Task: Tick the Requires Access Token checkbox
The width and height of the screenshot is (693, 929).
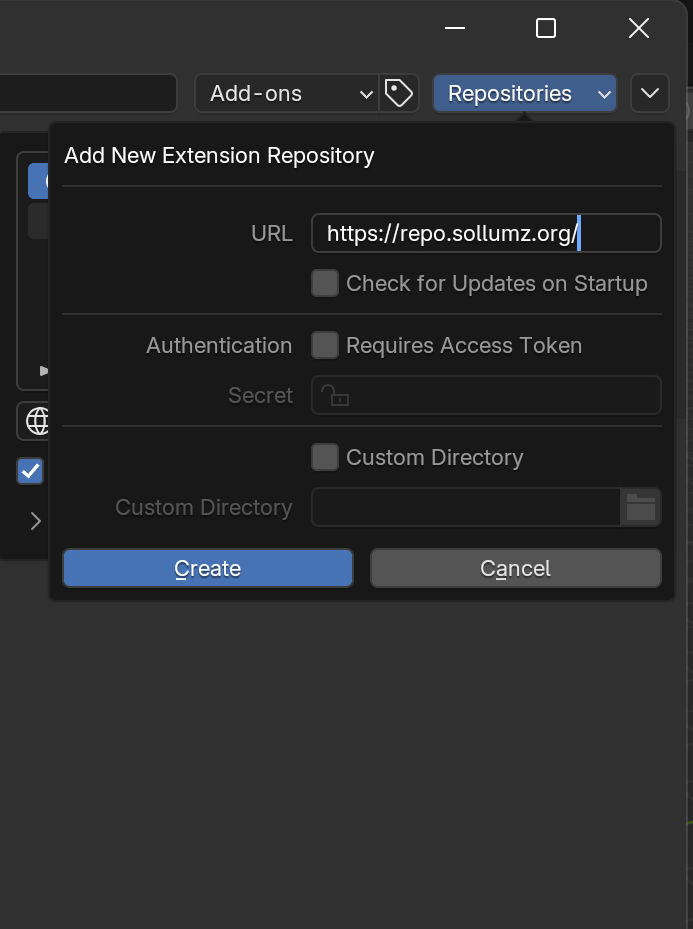Action: [325, 346]
